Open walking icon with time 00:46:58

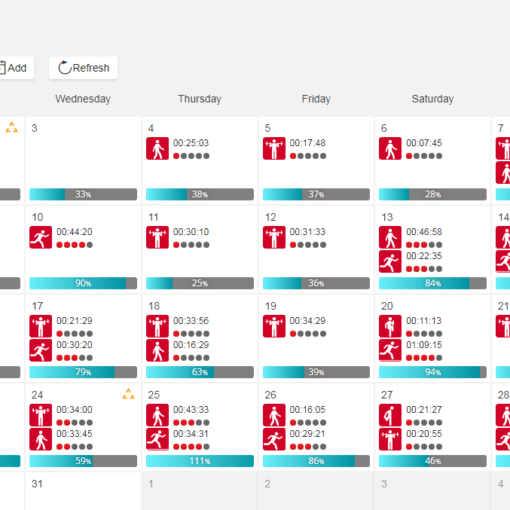coord(390,238)
